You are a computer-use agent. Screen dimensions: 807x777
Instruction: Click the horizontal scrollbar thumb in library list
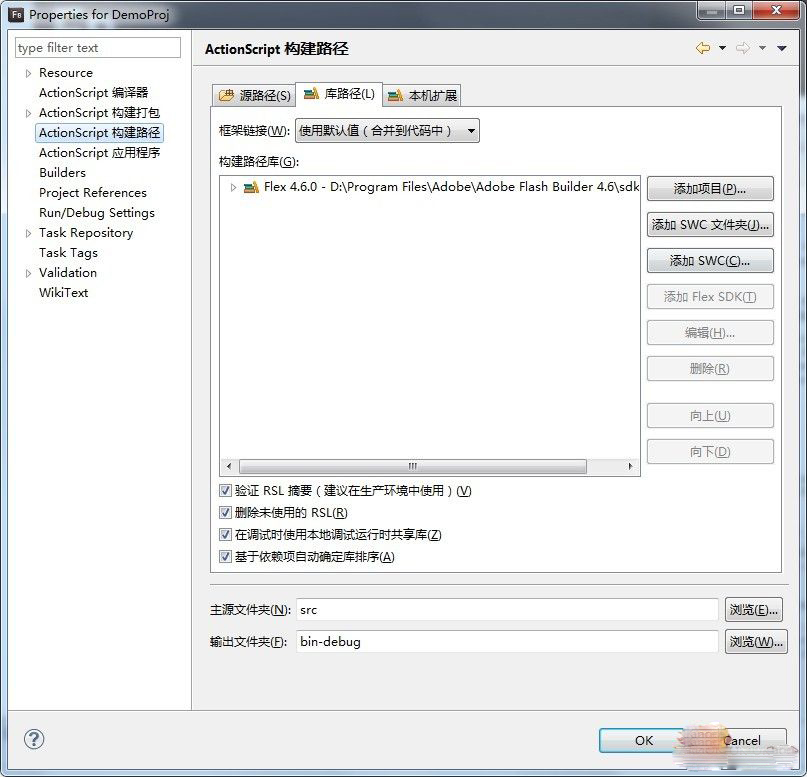(x=413, y=466)
